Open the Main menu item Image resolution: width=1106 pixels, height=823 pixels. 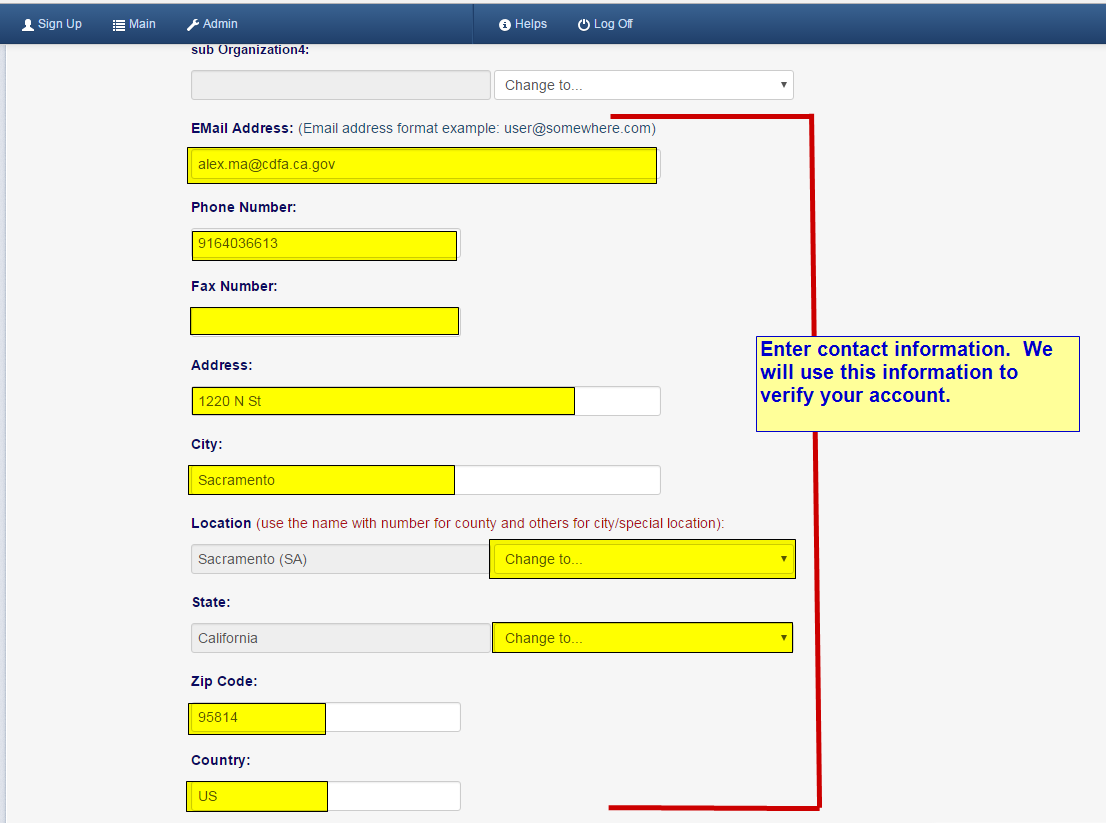134,24
